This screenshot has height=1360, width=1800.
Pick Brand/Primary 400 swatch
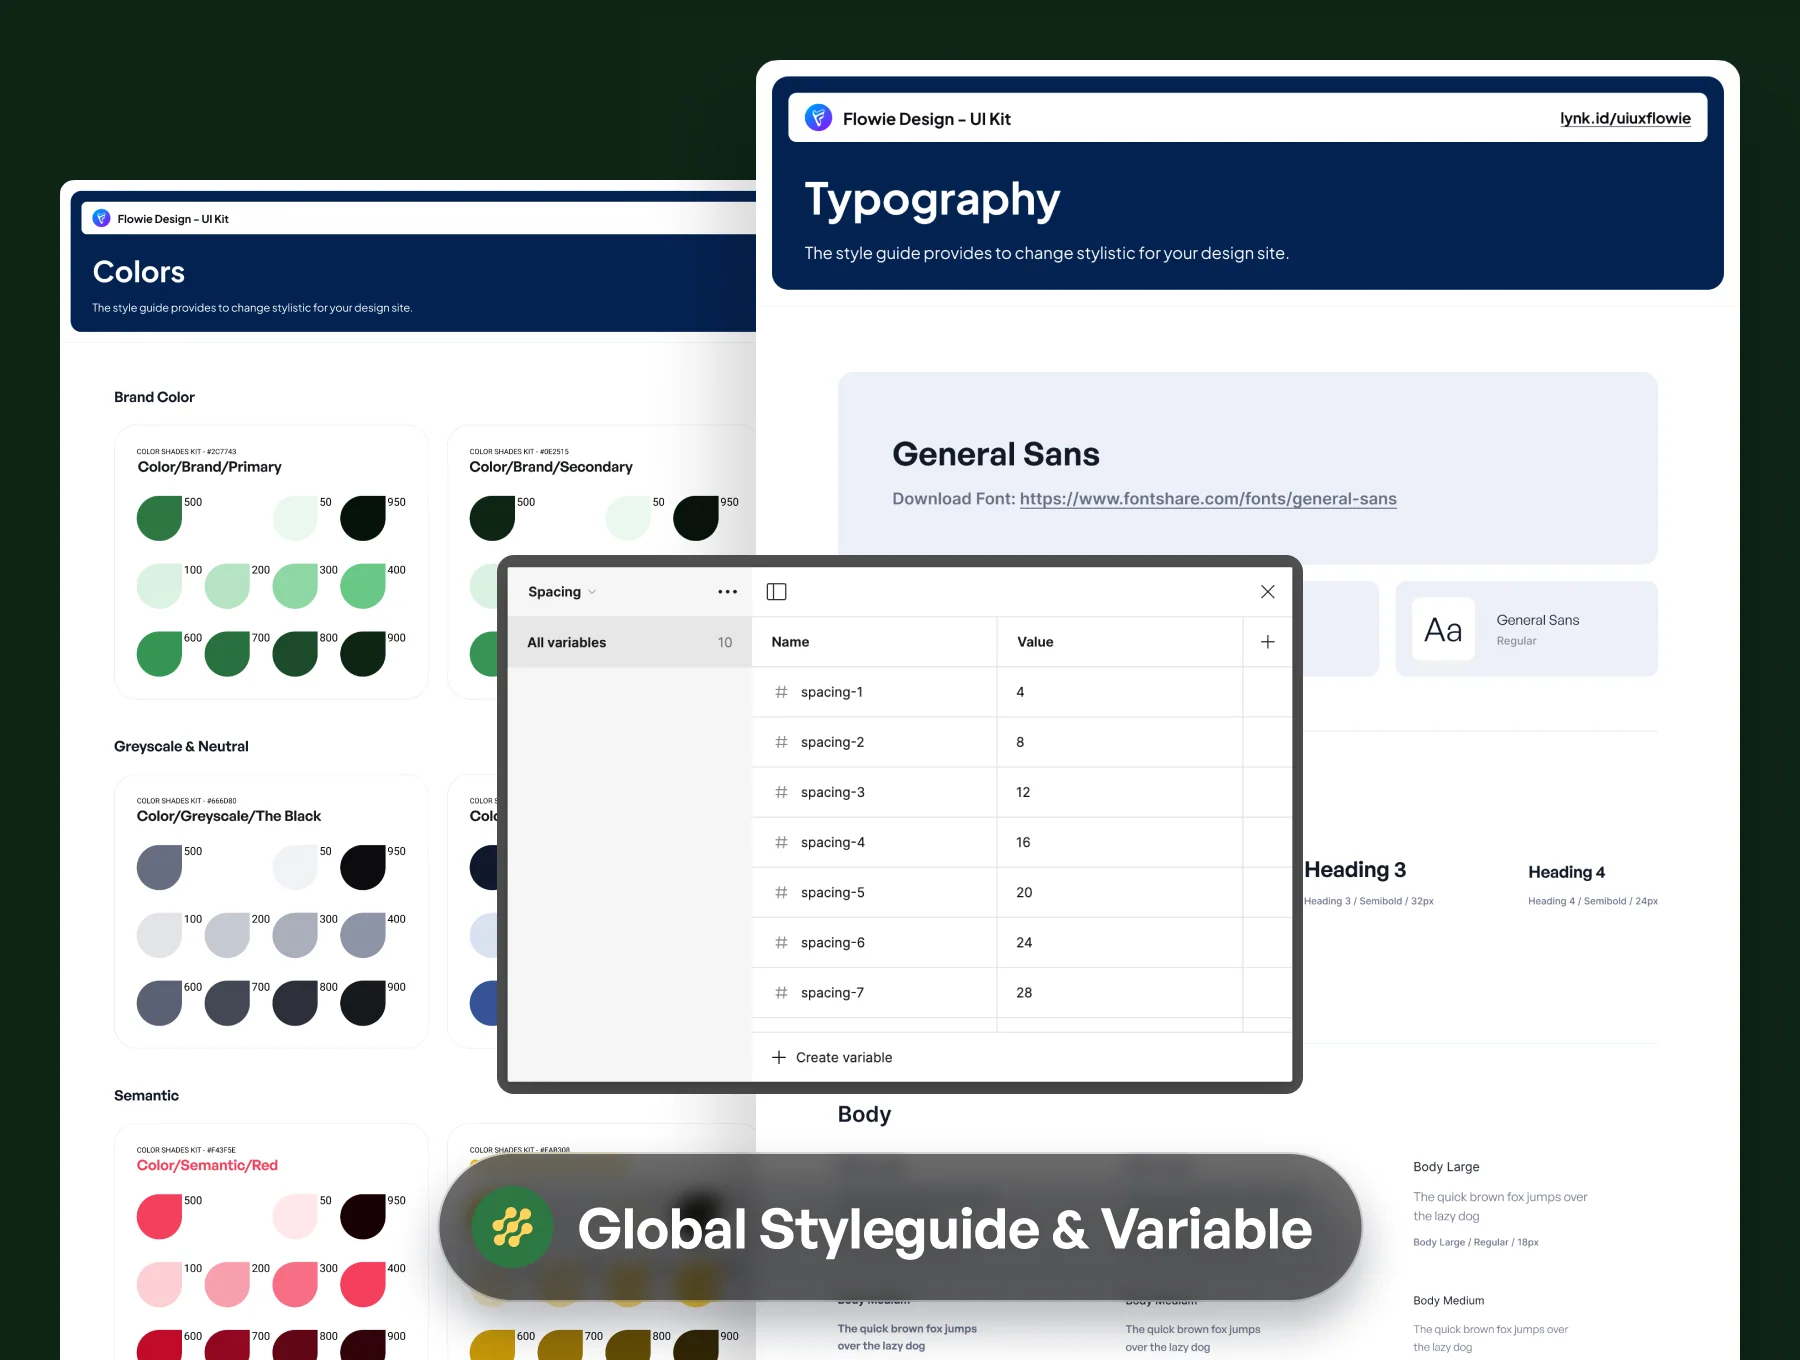coord(363,586)
